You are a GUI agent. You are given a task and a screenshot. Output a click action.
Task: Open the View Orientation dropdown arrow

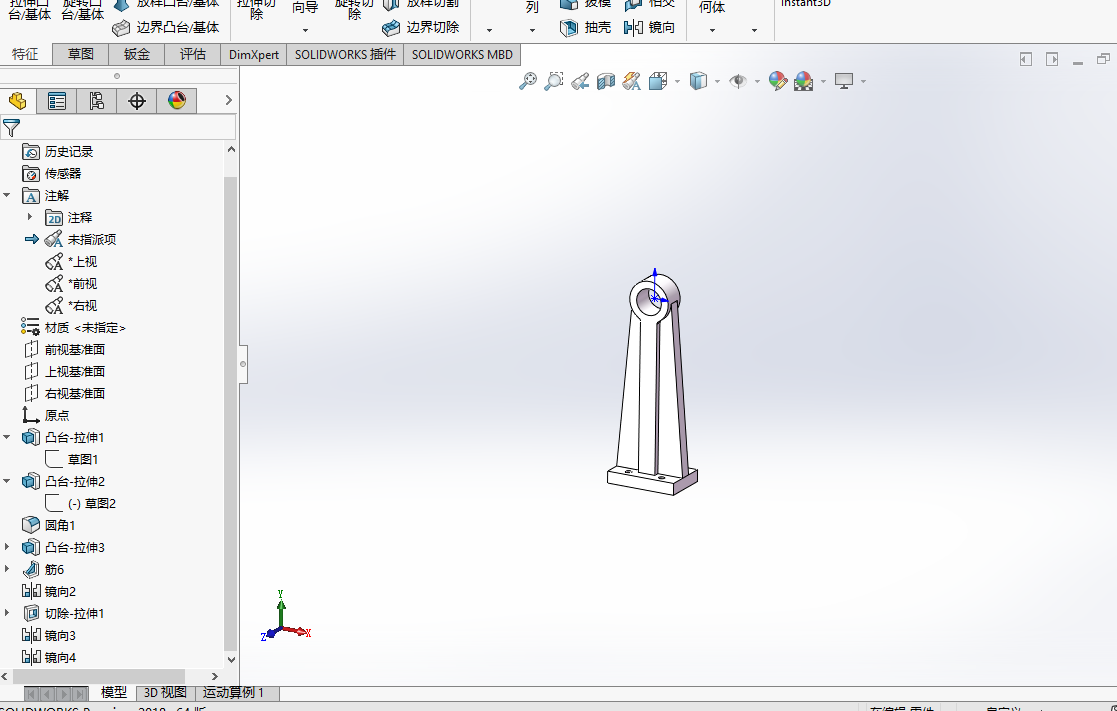pos(677,82)
